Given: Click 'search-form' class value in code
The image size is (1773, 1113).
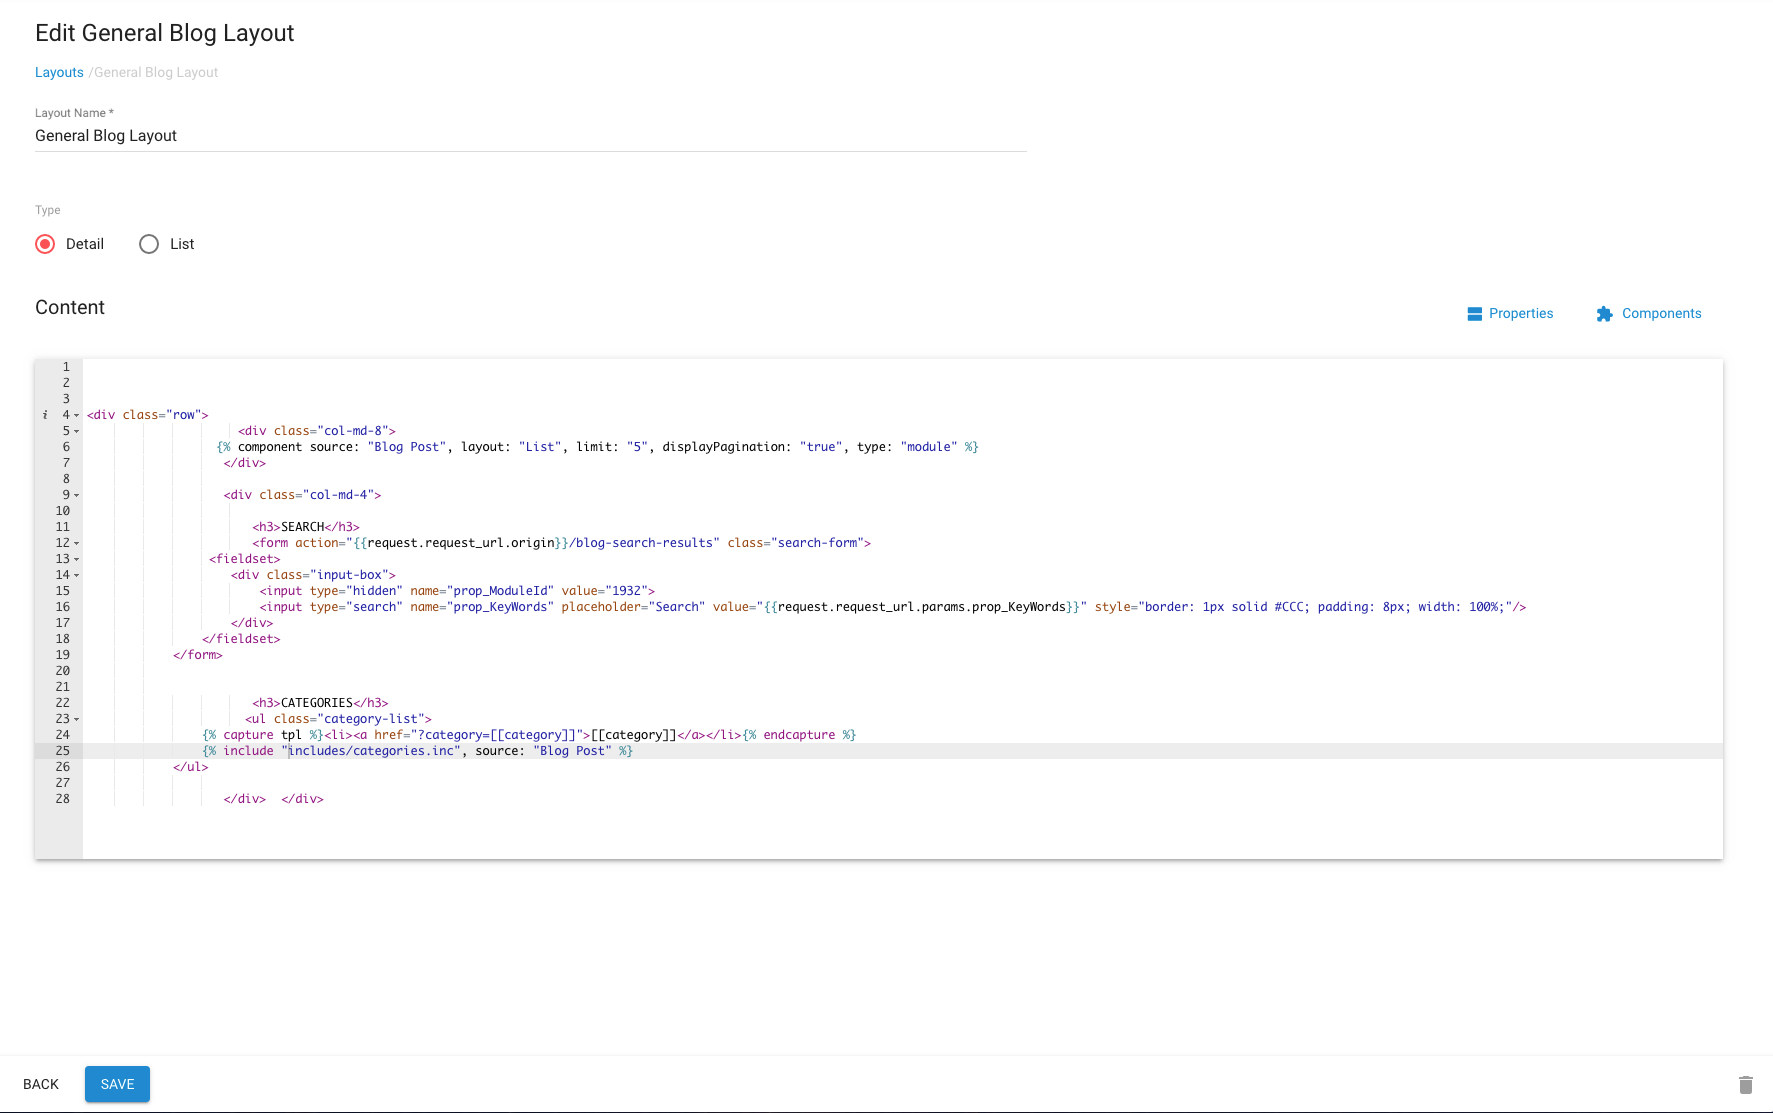Looking at the screenshot, I should pos(817,543).
